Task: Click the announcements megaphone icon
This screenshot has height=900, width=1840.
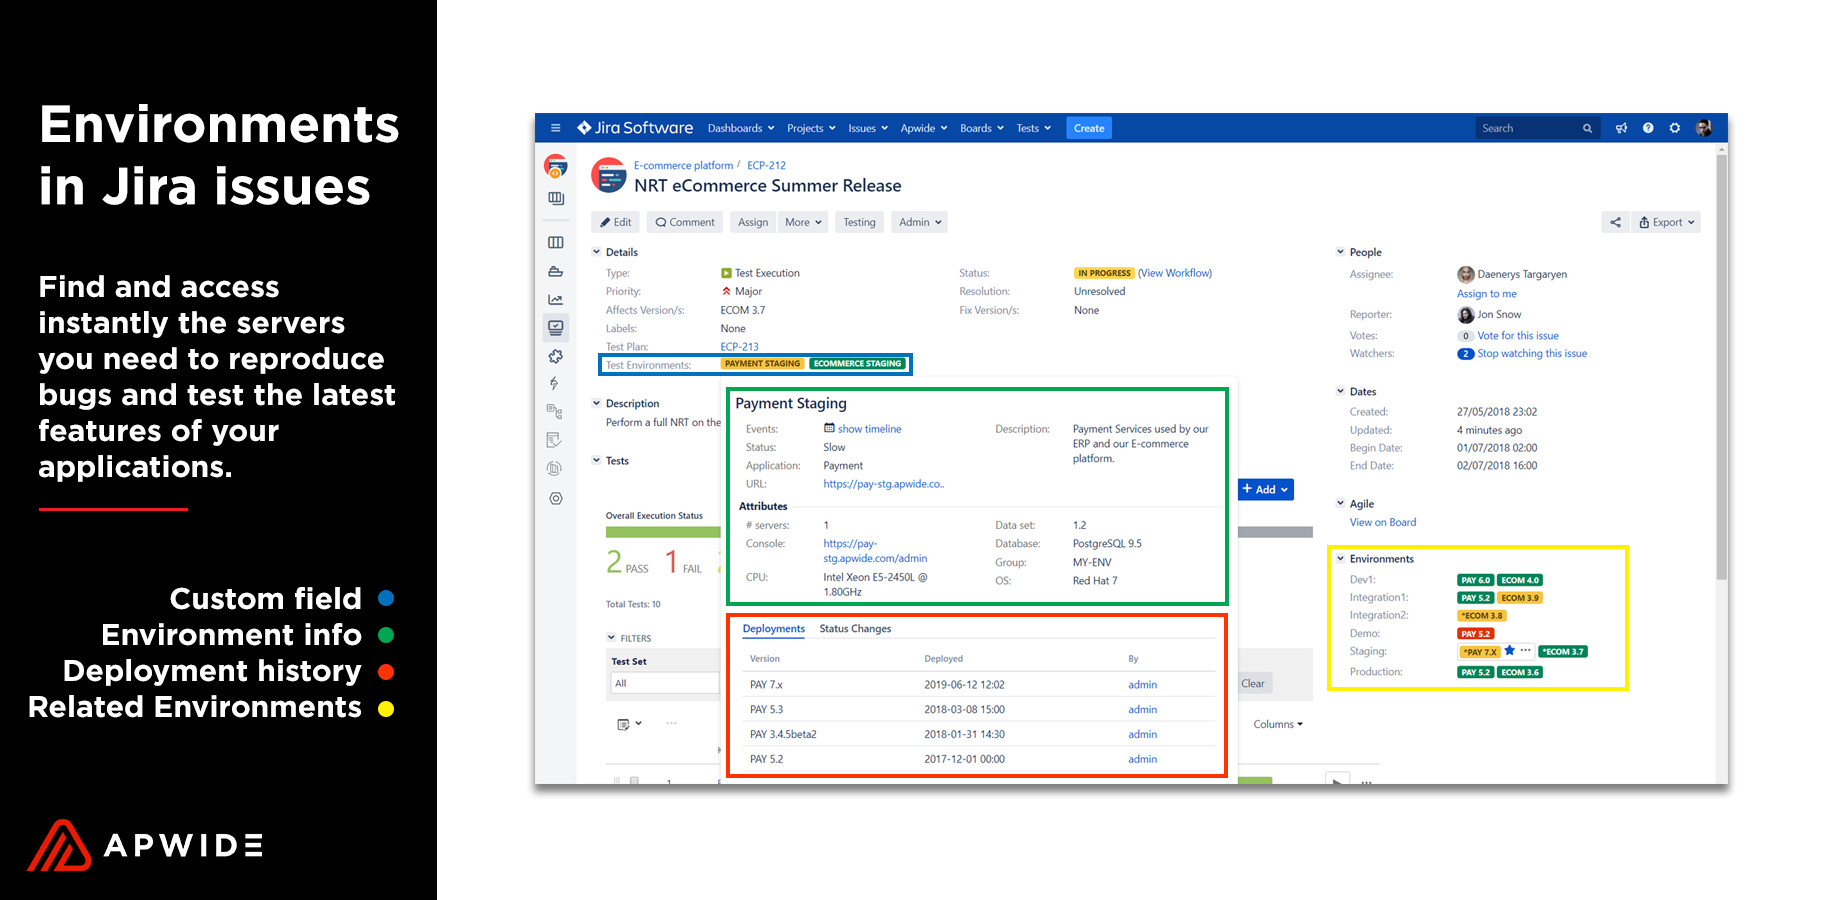Action: pyautogui.click(x=1621, y=128)
